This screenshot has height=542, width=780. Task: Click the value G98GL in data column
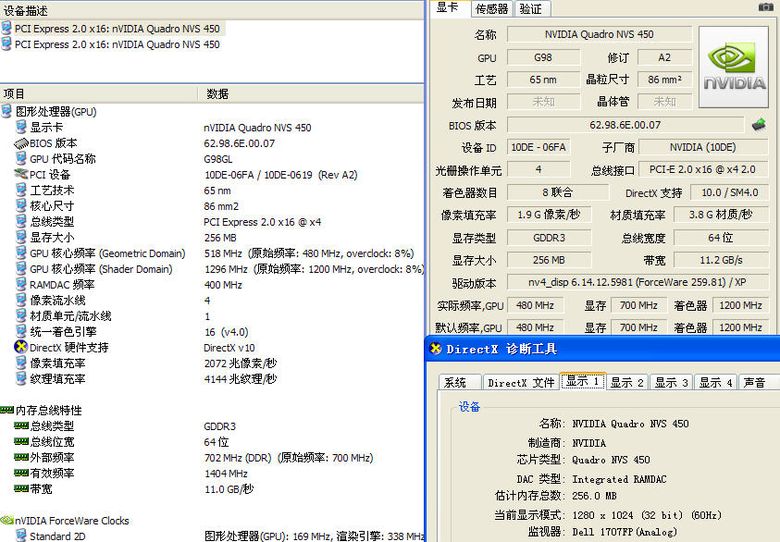tap(218, 159)
